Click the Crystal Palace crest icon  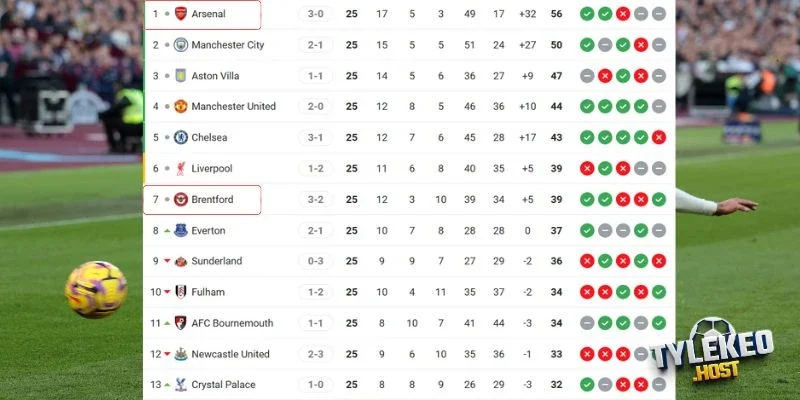coord(181,385)
